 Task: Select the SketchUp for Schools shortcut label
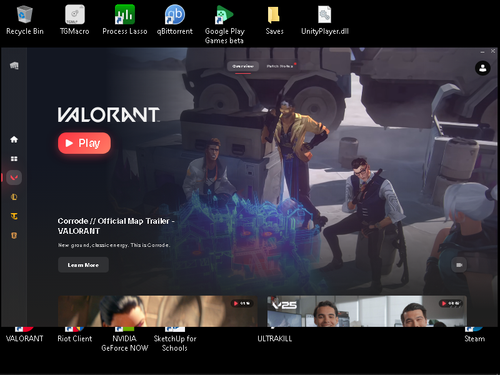(175, 343)
